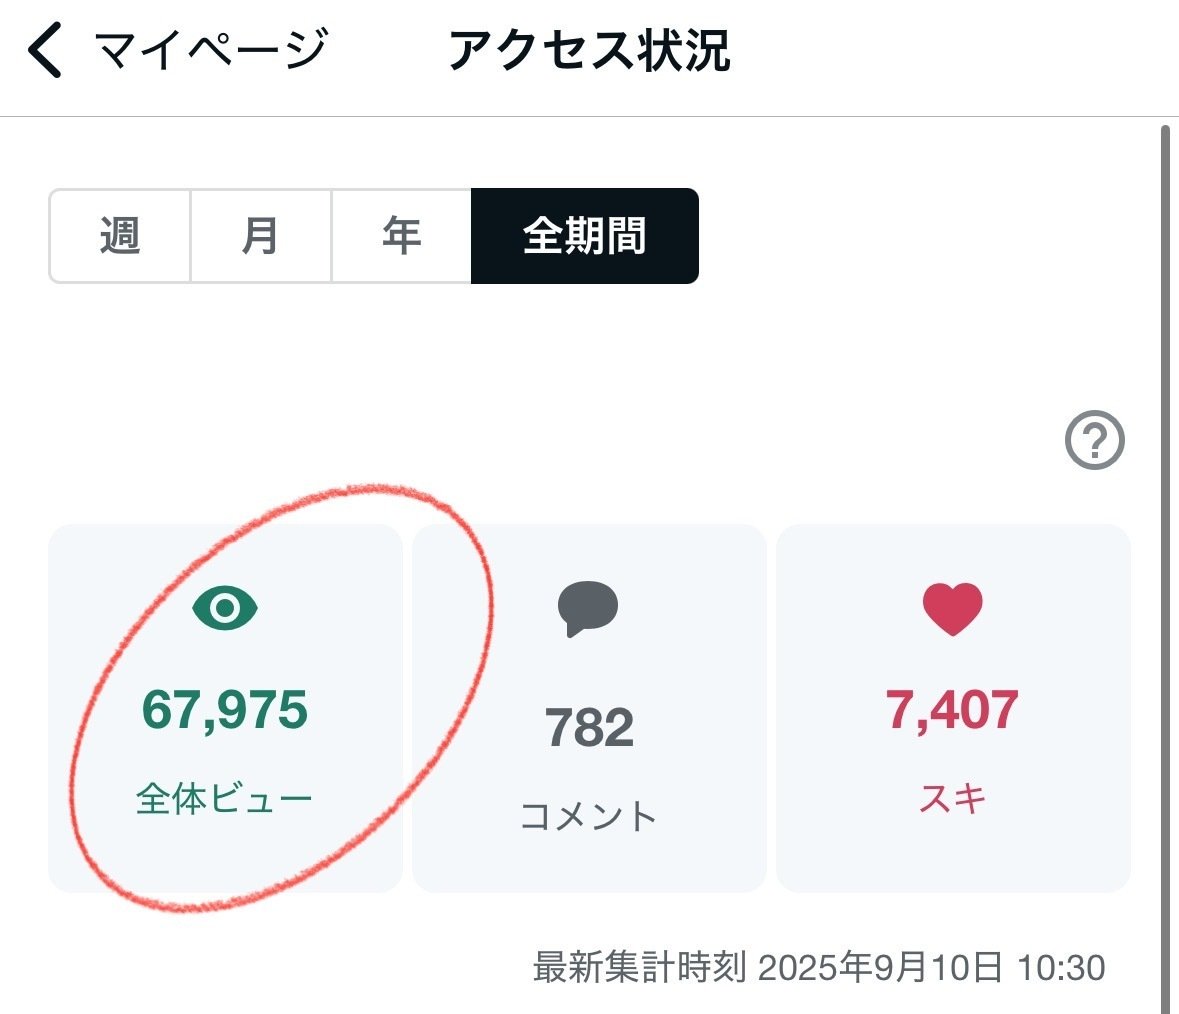1179x1014 pixels.
Task: Click the red heart icon
Action: 952,609
